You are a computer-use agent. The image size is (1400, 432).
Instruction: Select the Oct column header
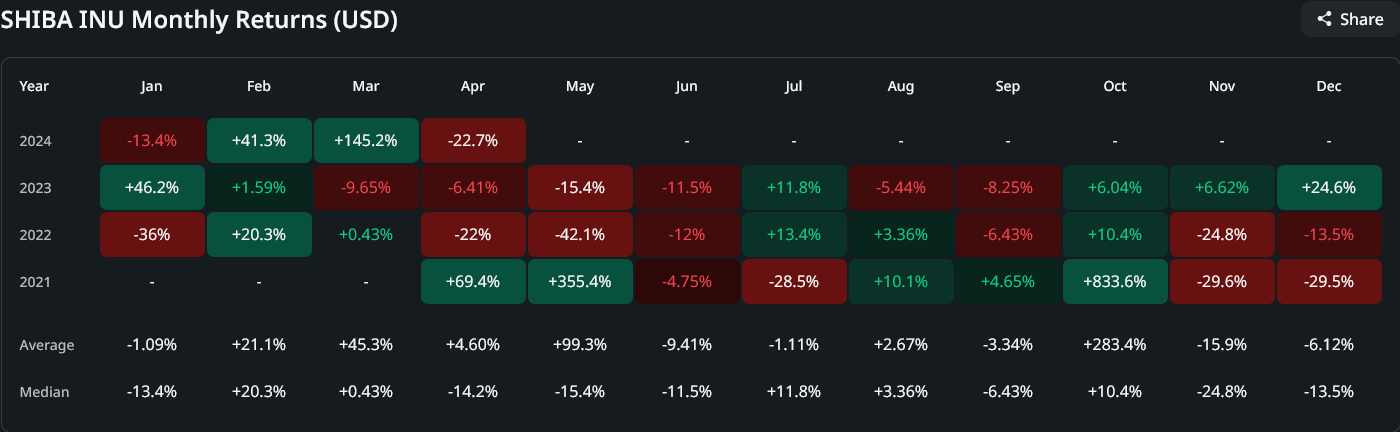click(x=1115, y=86)
